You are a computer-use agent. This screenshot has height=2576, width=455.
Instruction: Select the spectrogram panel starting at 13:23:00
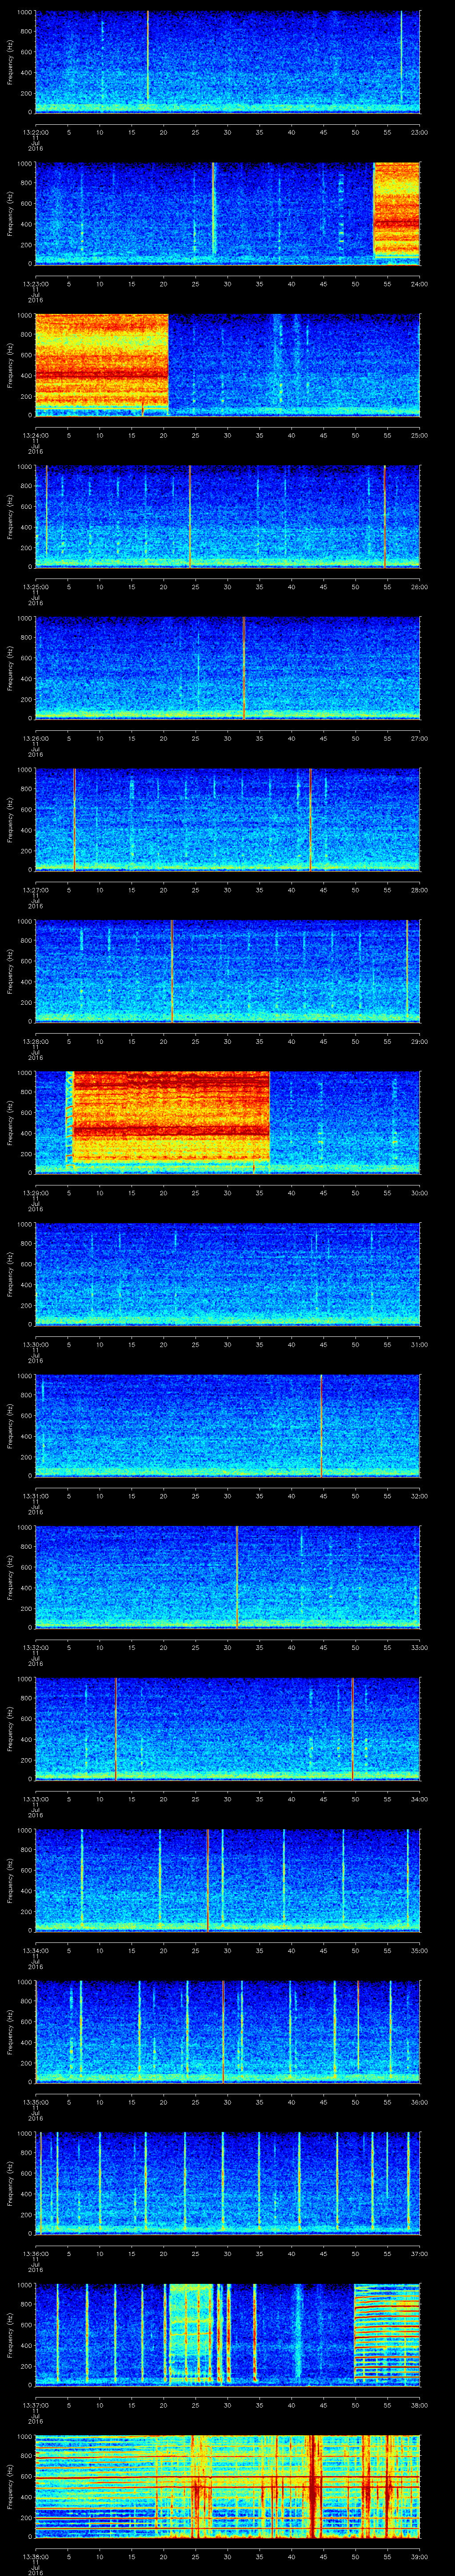click(227, 213)
